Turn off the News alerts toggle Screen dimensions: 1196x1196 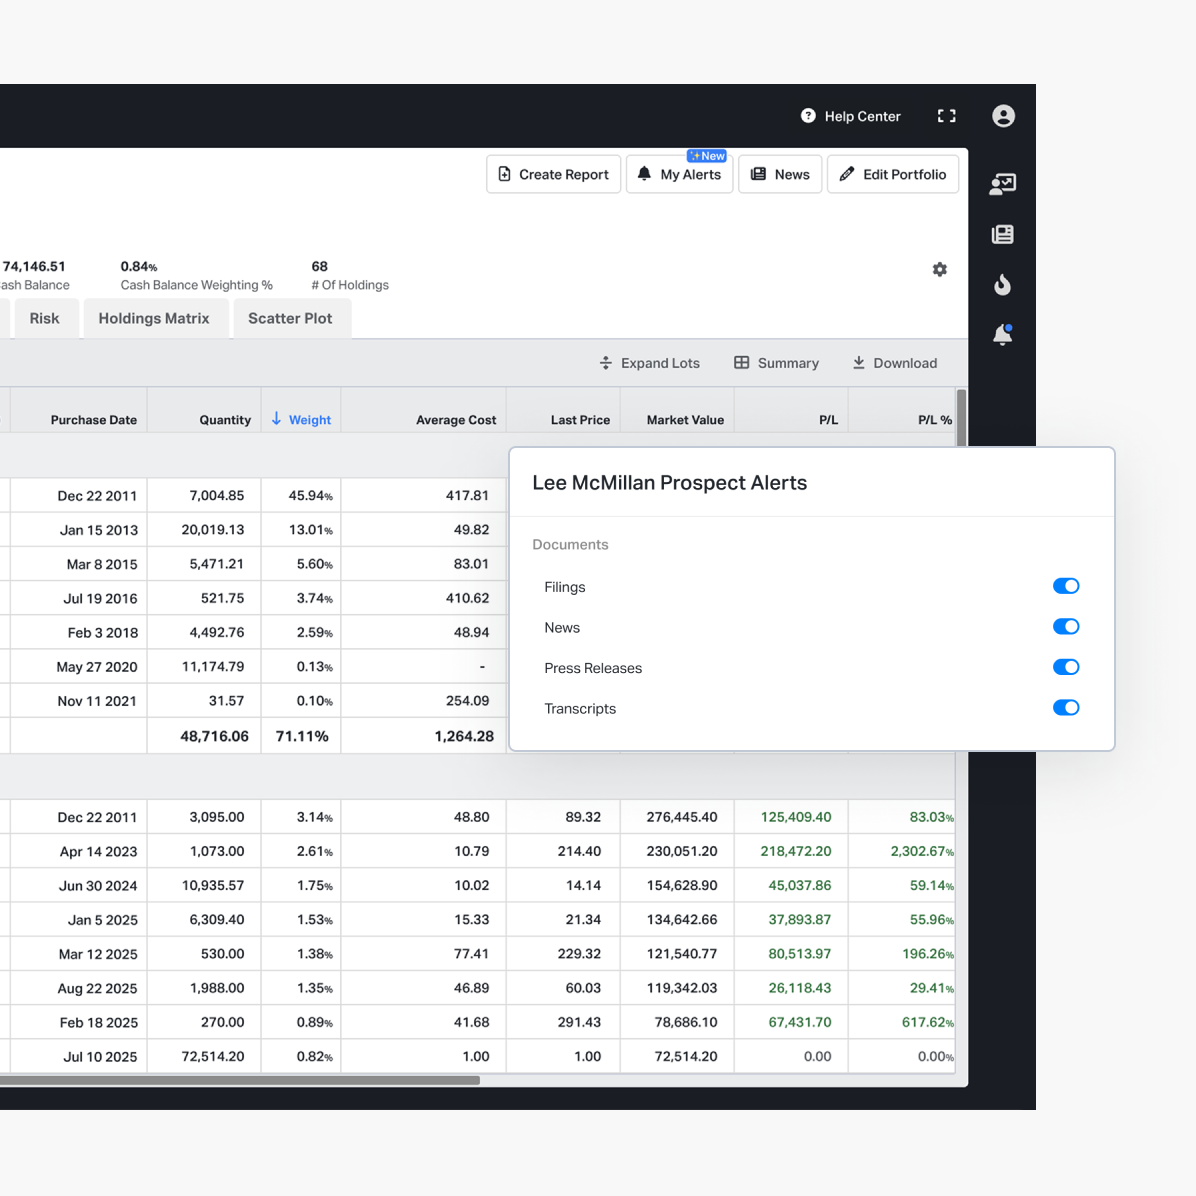[x=1066, y=627]
